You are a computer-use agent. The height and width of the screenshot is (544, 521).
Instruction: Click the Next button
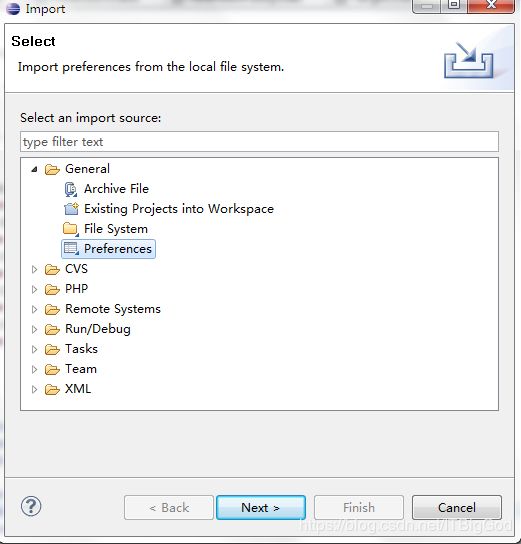261,508
